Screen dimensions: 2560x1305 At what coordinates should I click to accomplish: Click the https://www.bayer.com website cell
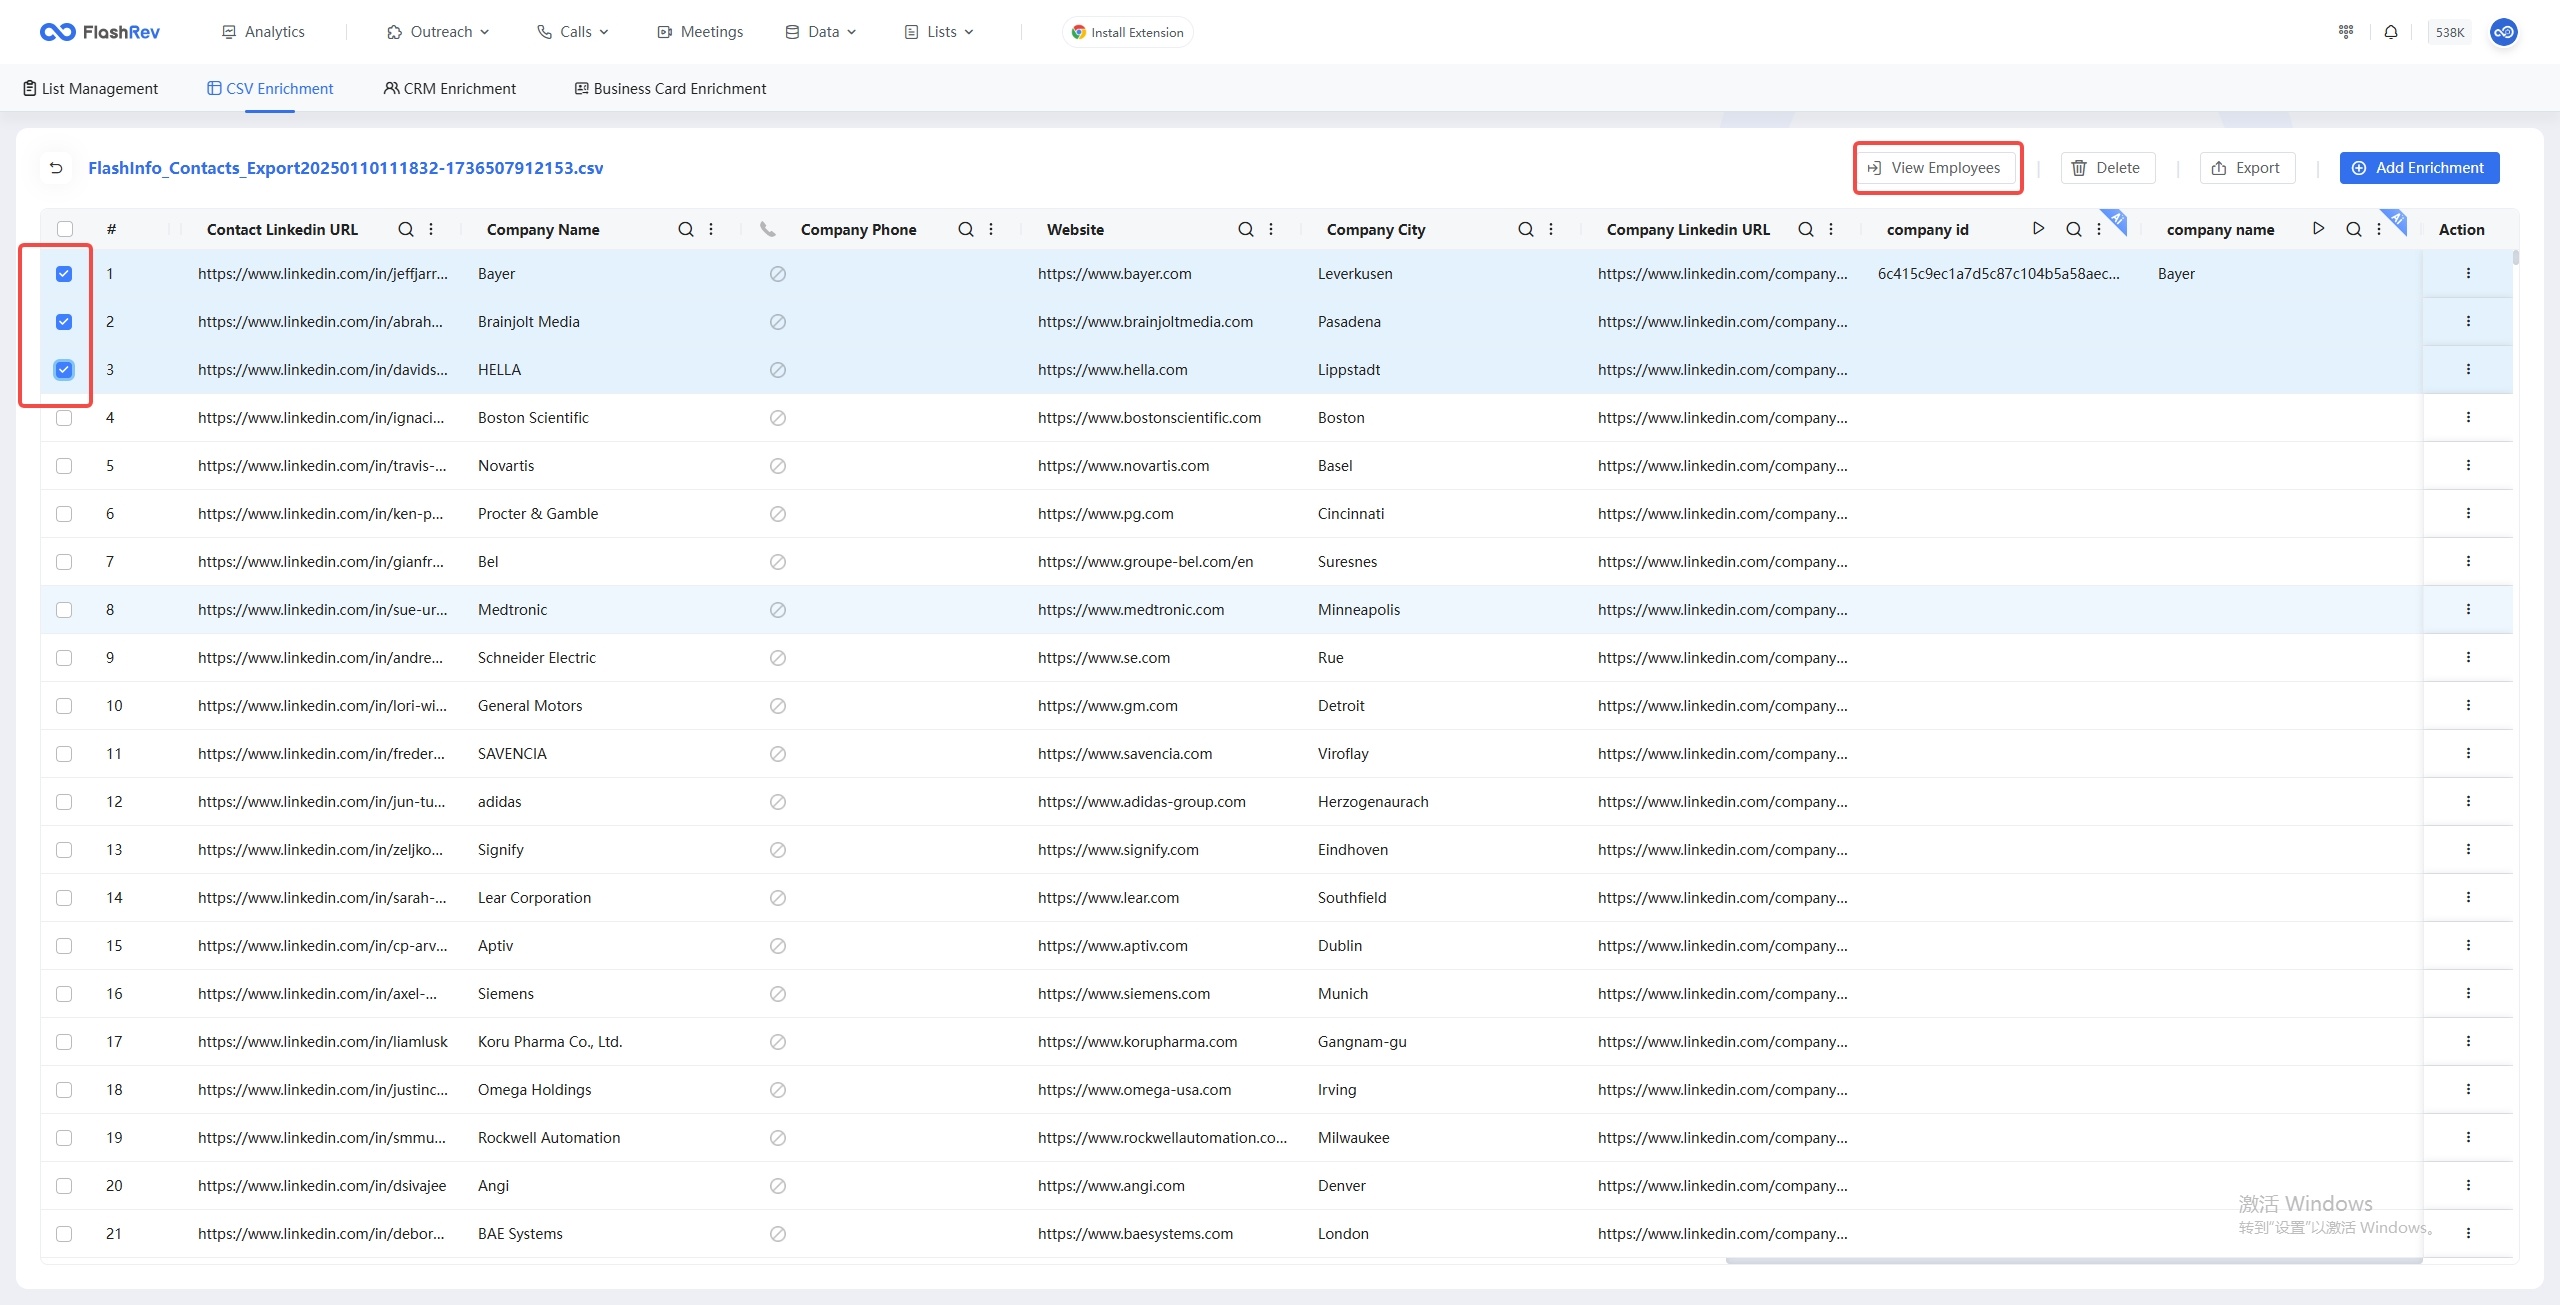tap(1114, 274)
